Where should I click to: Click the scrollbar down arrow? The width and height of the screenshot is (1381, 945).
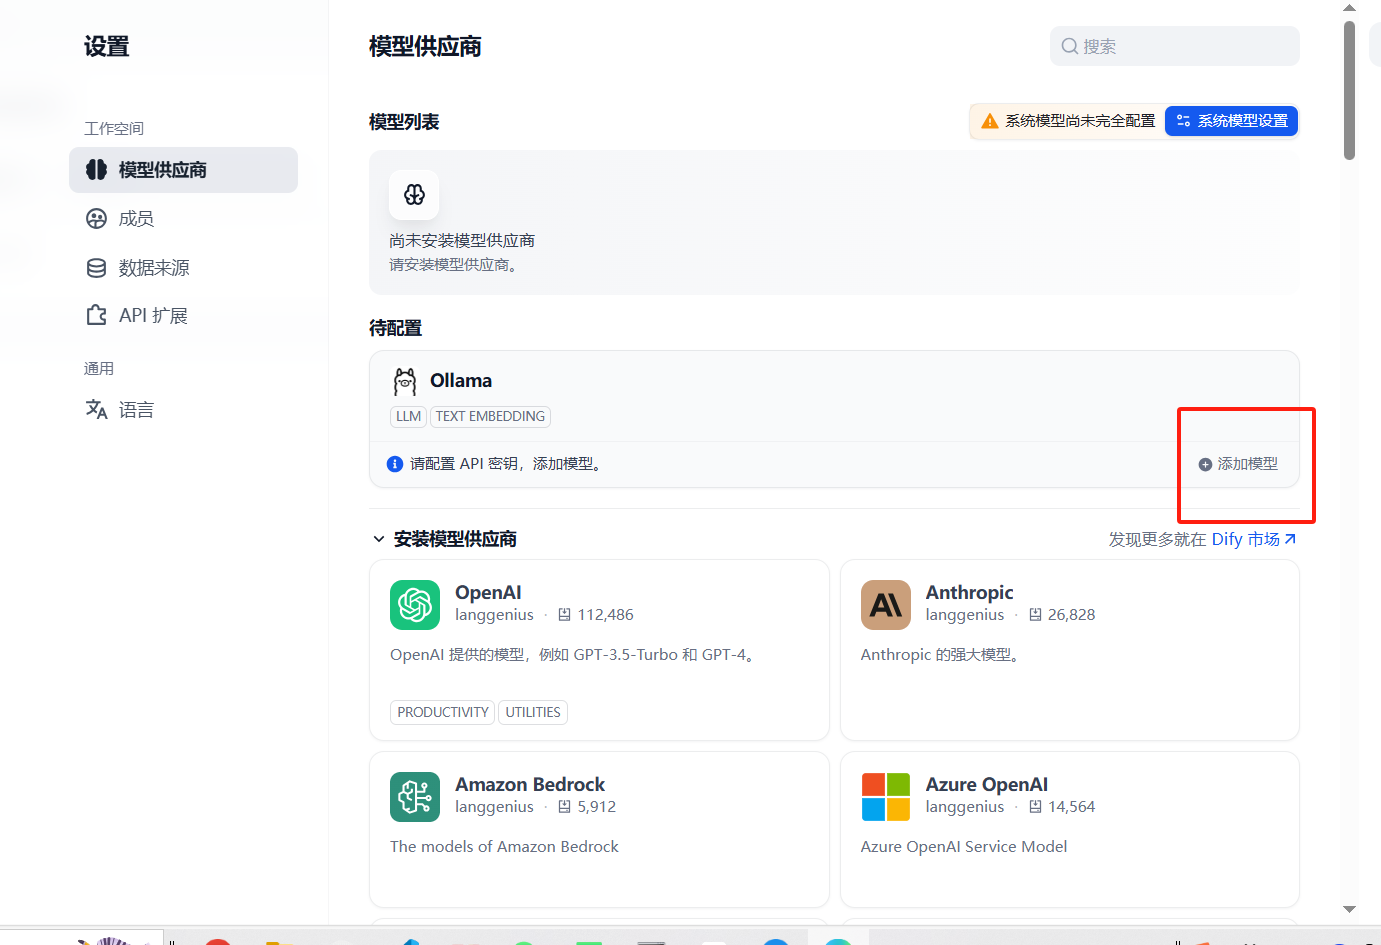point(1349,909)
